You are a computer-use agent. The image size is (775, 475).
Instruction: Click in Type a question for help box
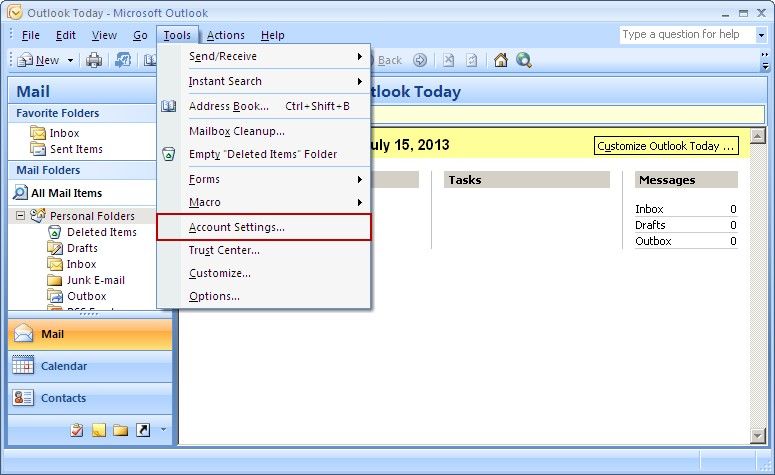point(687,34)
